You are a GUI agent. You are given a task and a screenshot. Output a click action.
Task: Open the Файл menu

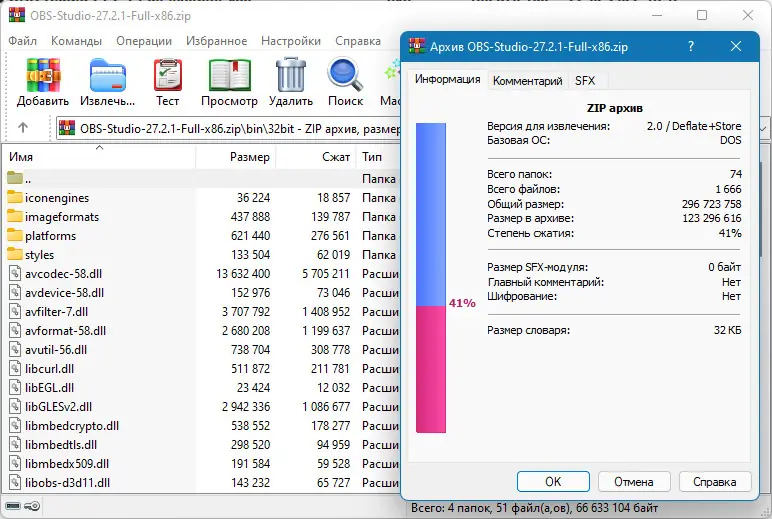point(23,41)
